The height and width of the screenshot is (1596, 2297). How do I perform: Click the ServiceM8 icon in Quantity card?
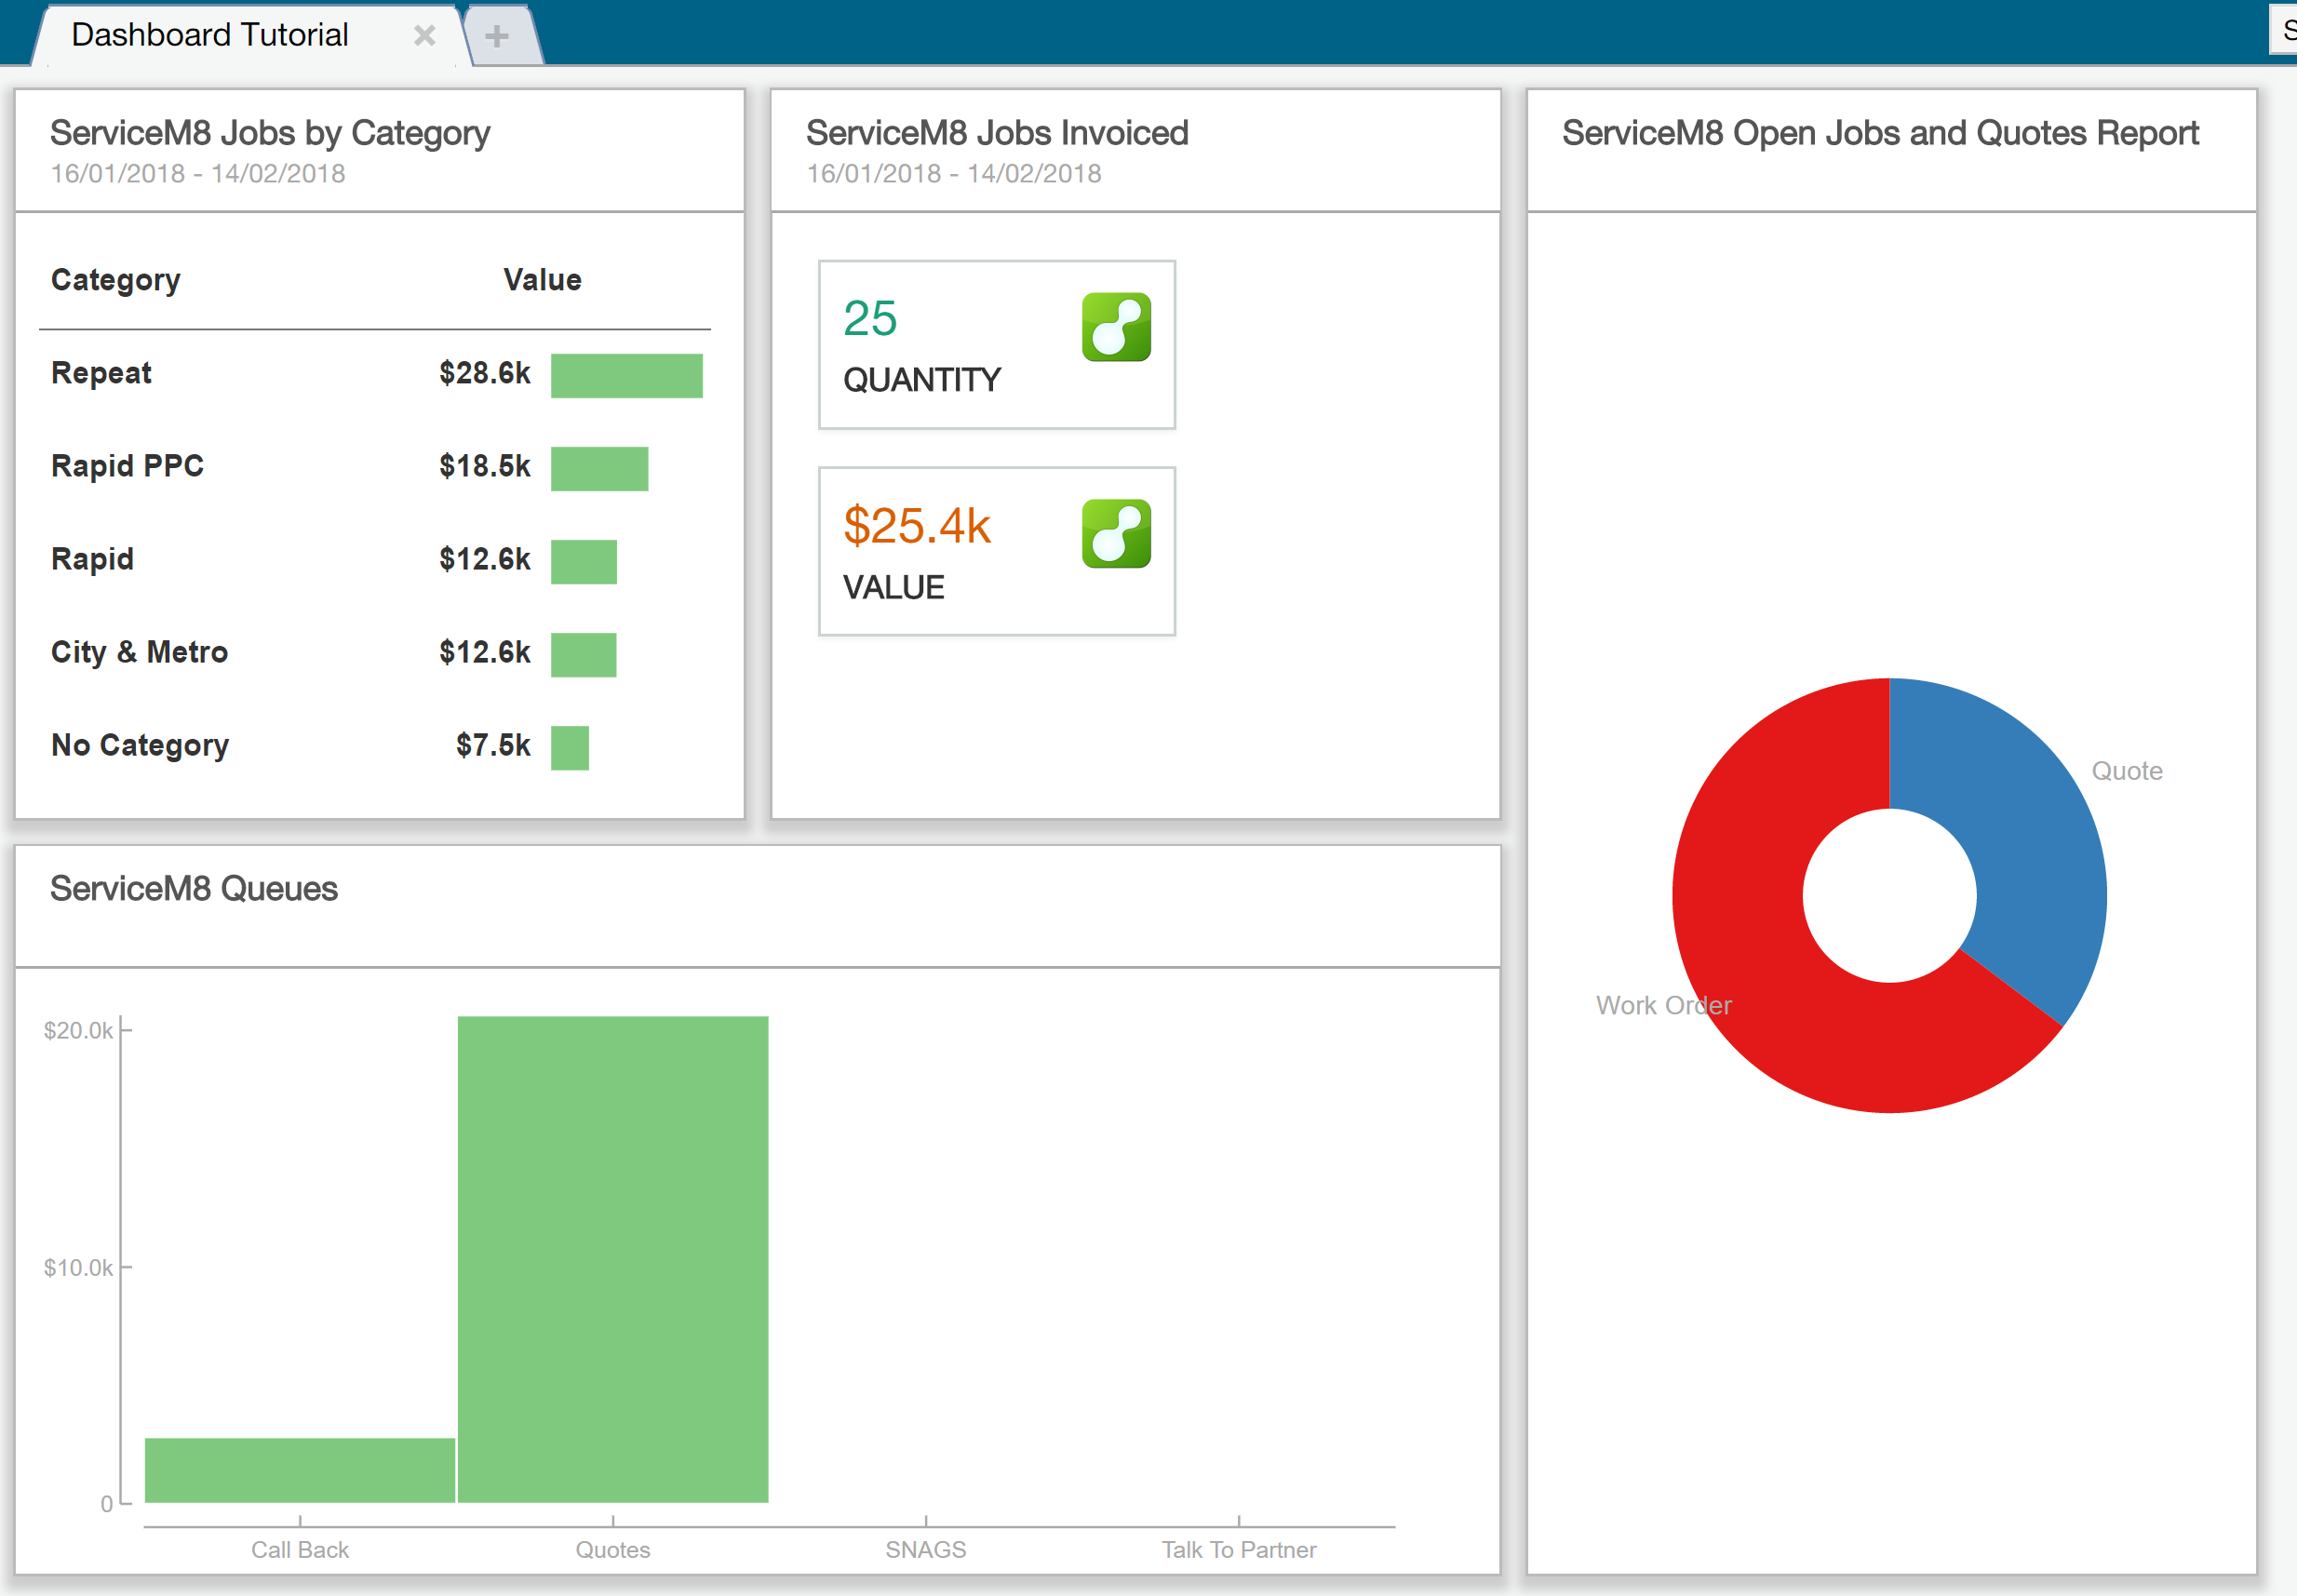[x=1115, y=327]
